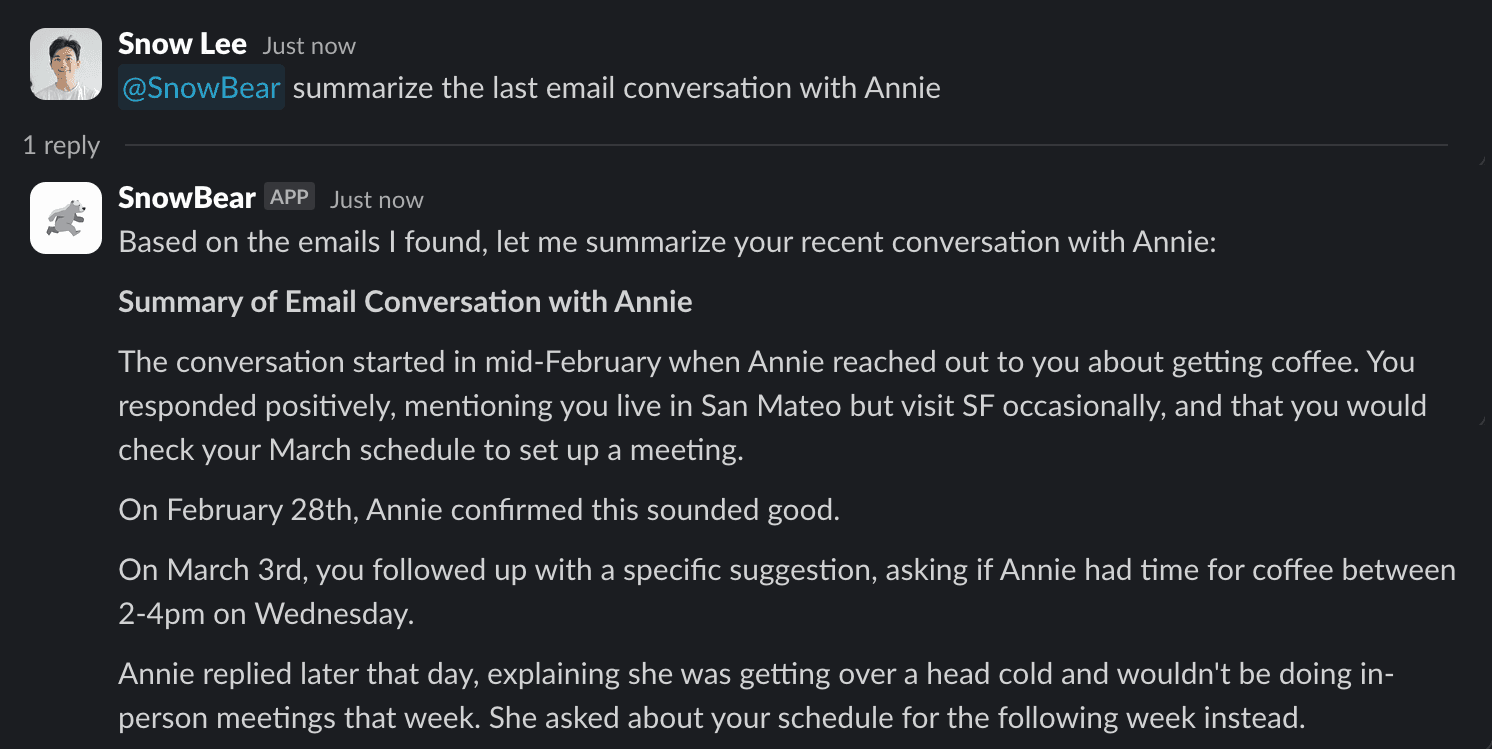This screenshot has width=1492, height=749.
Task: Click the APP badge beside SnowBear
Action: 290,197
